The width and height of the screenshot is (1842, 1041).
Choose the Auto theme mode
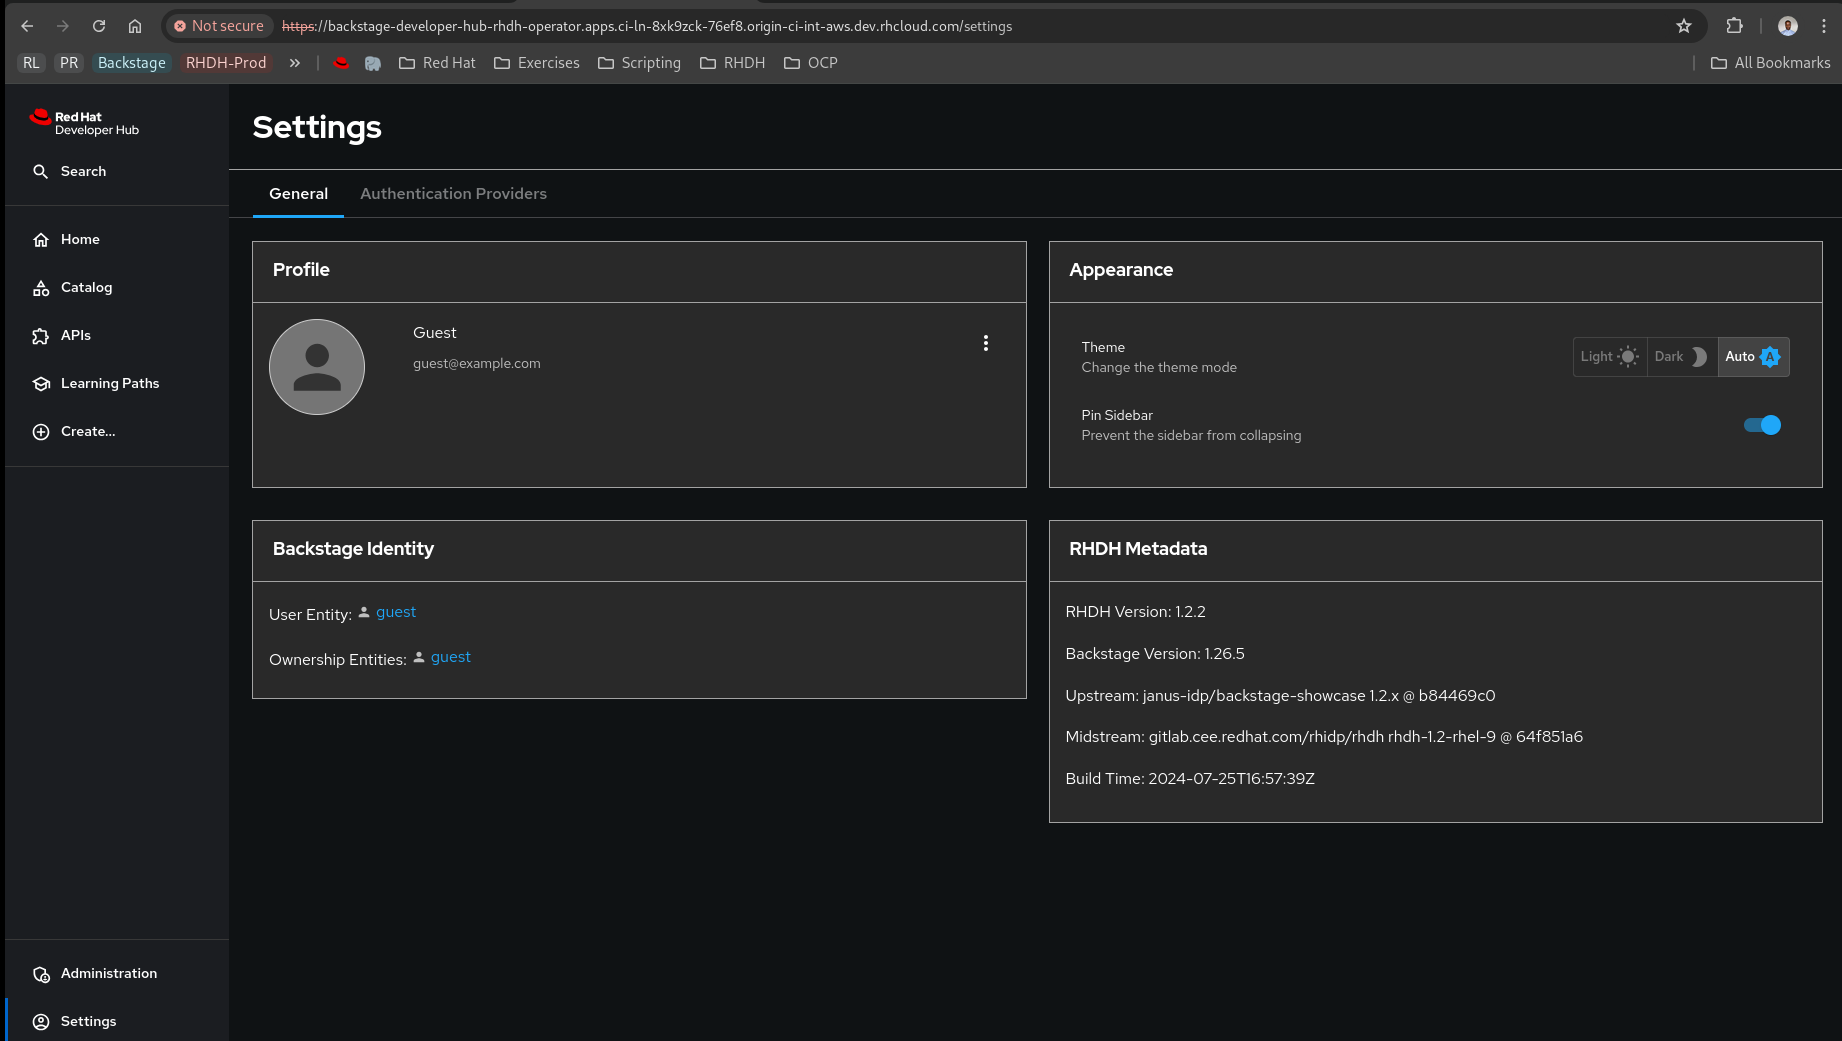point(1752,357)
